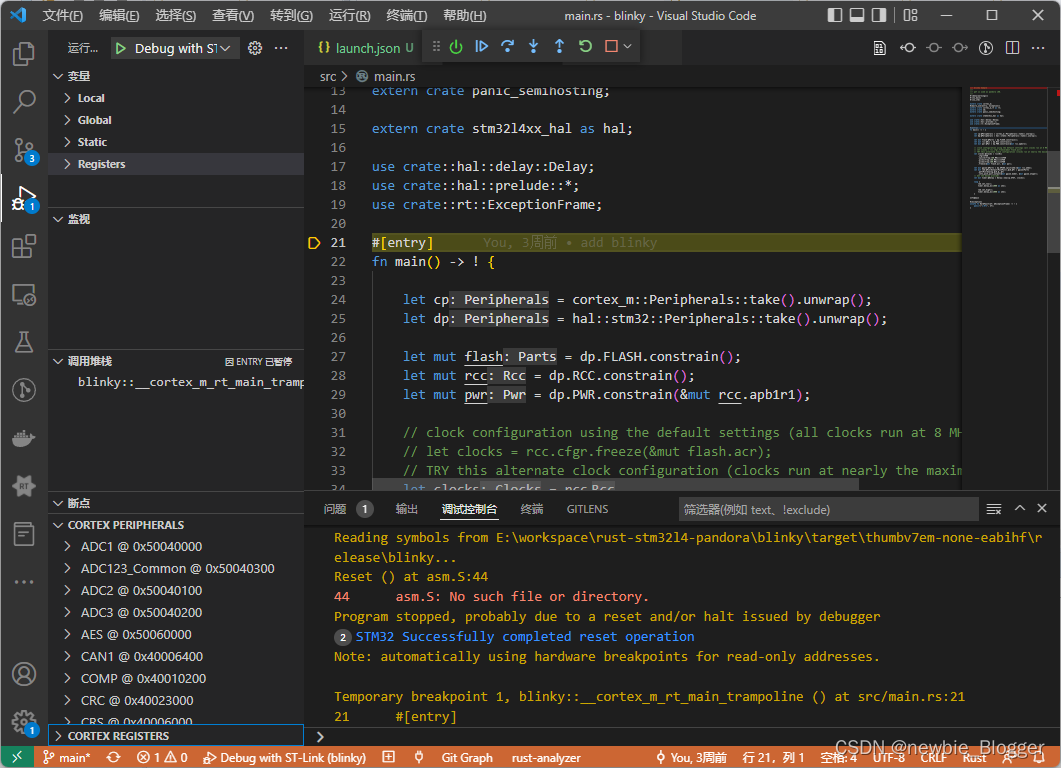The height and width of the screenshot is (768, 1061).
Task: Click errors and warnings count in status bar
Action: click(162, 758)
